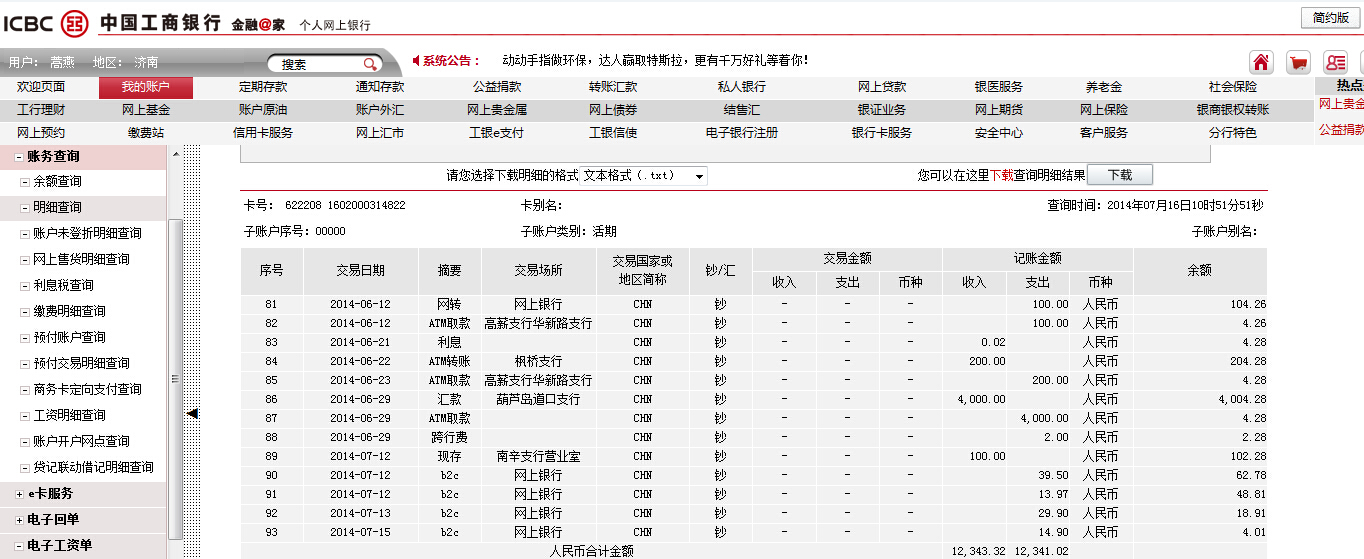
Task: Click the 交易日期 column header
Action: coord(360,270)
